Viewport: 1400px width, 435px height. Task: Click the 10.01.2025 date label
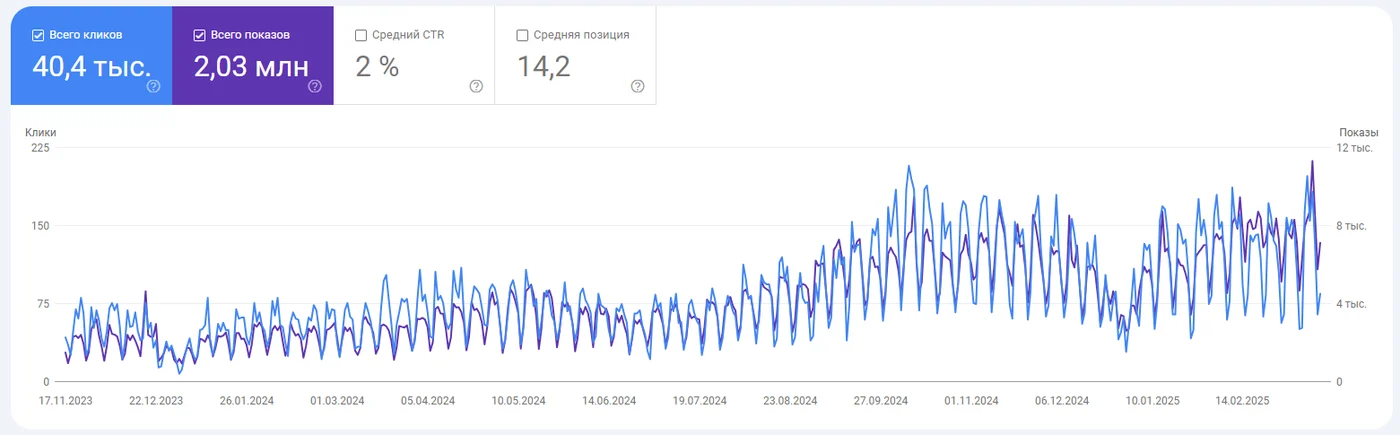(1152, 401)
